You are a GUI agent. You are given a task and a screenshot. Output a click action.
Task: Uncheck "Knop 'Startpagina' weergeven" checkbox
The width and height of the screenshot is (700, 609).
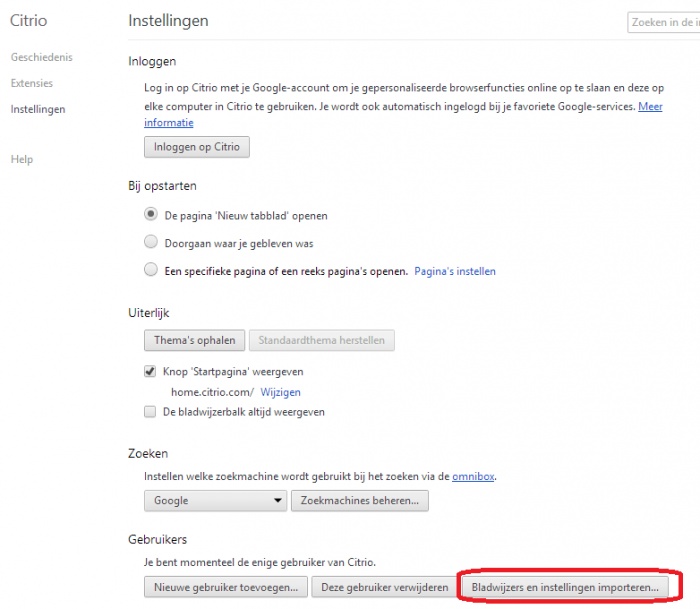150,371
